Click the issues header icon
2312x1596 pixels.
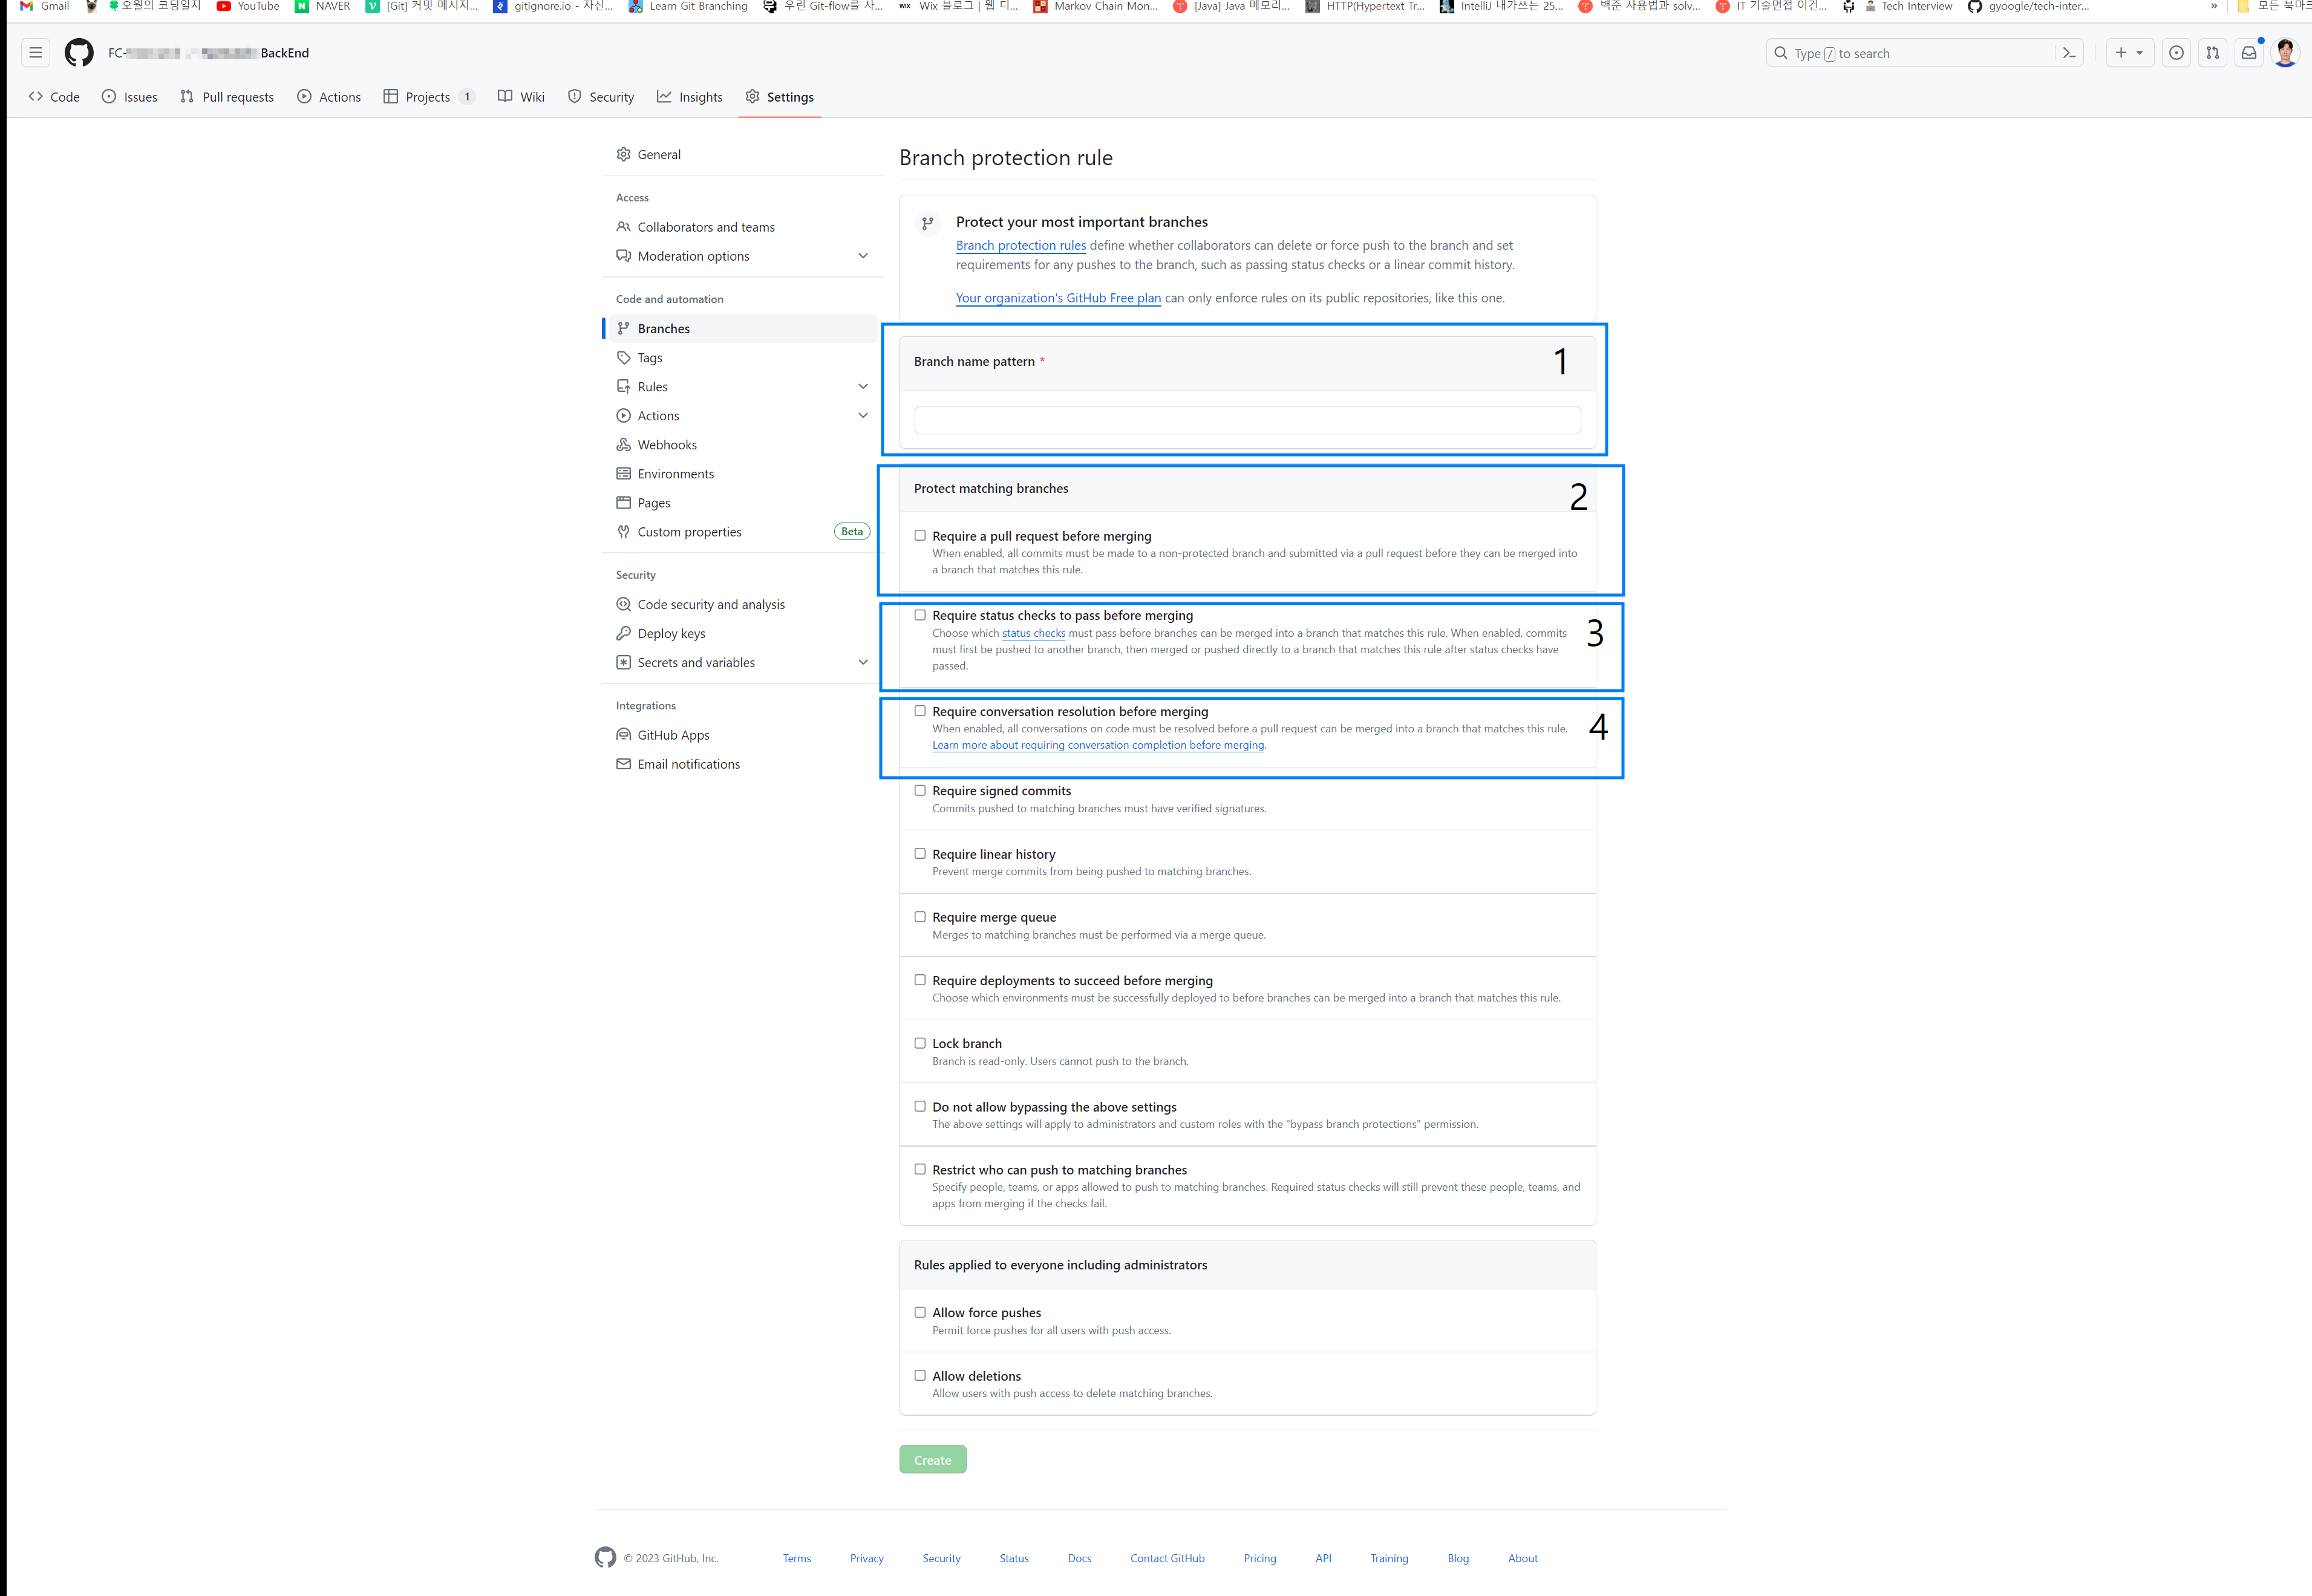tap(2176, 53)
